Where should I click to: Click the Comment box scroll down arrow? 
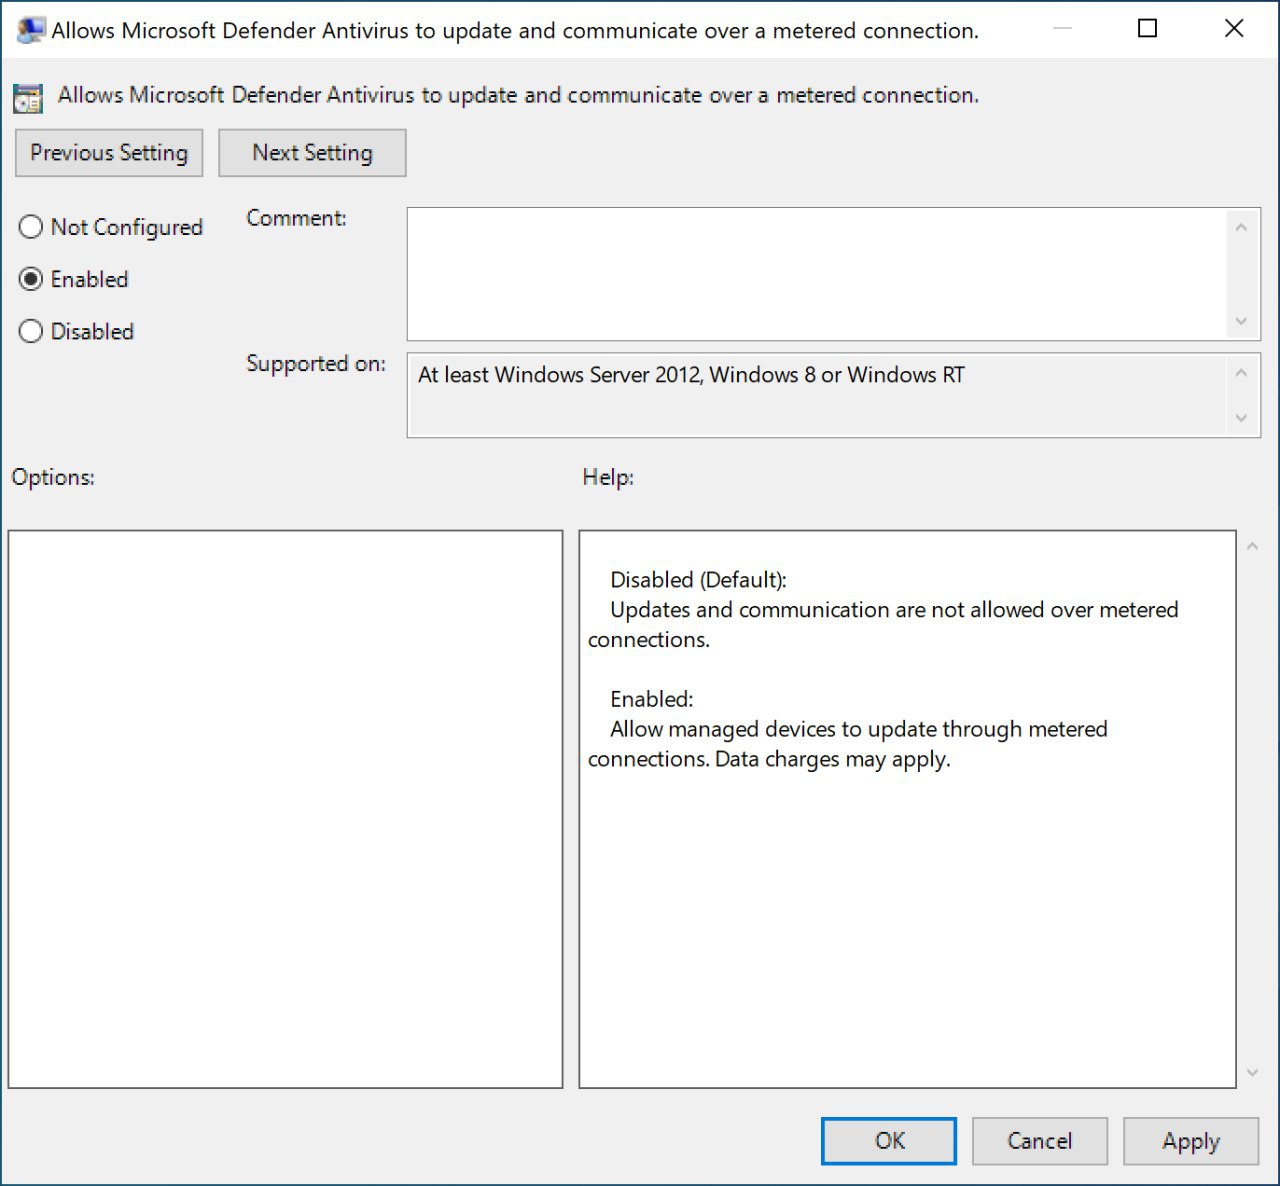(1241, 321)
